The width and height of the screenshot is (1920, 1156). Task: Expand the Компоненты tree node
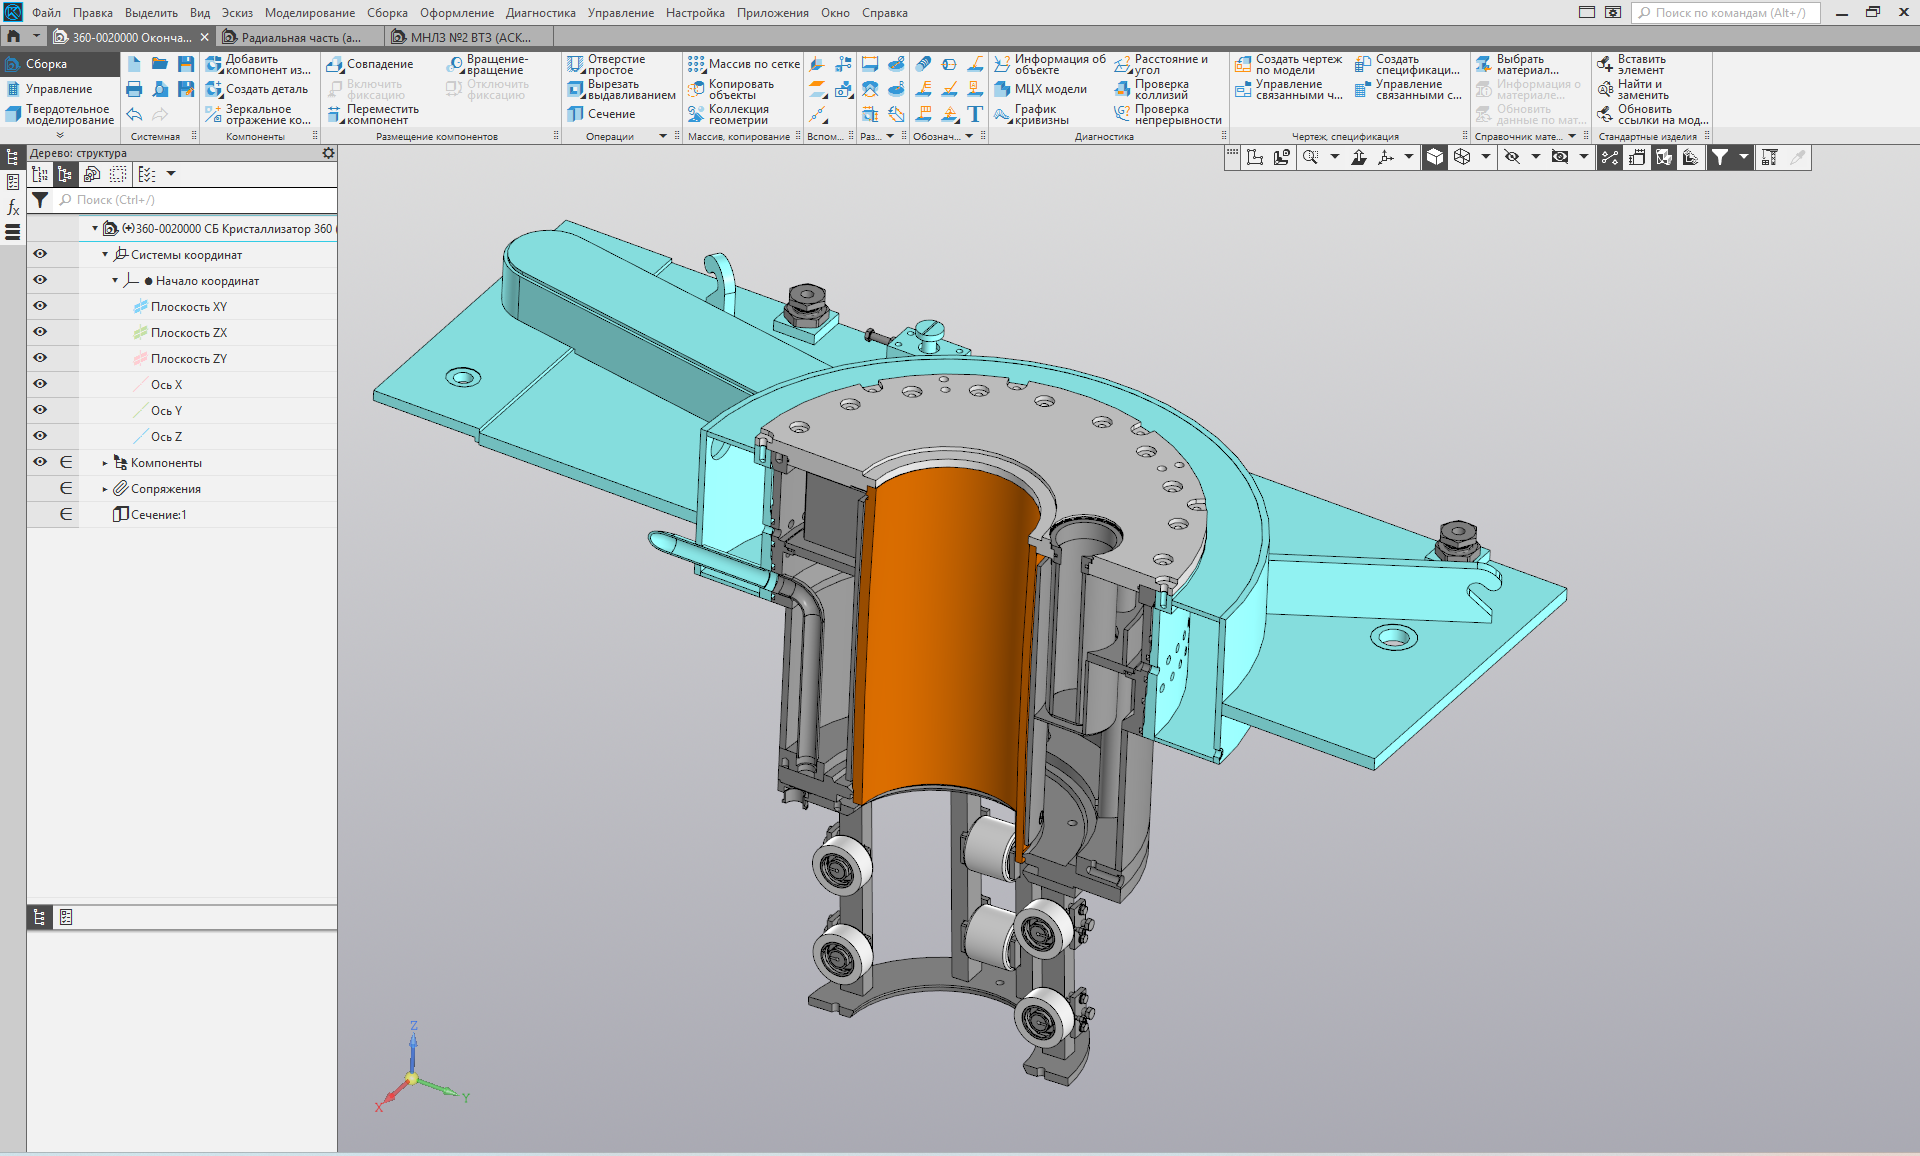coord(105,463)
